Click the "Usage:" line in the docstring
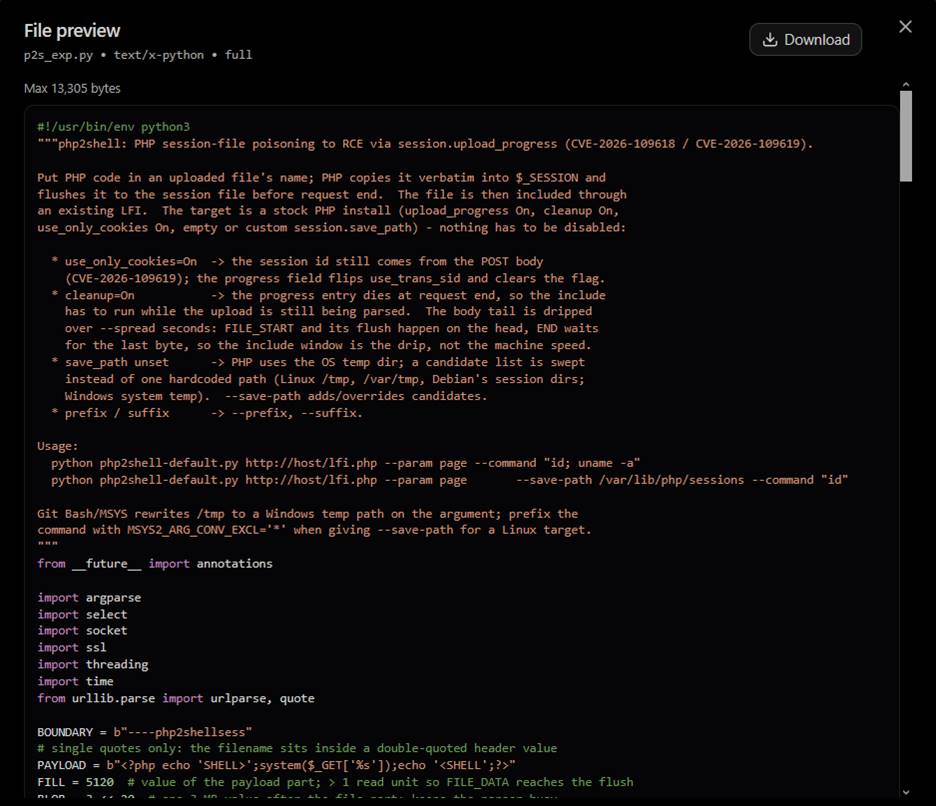The width and height of the screenshot is (936, 806). 57,446
